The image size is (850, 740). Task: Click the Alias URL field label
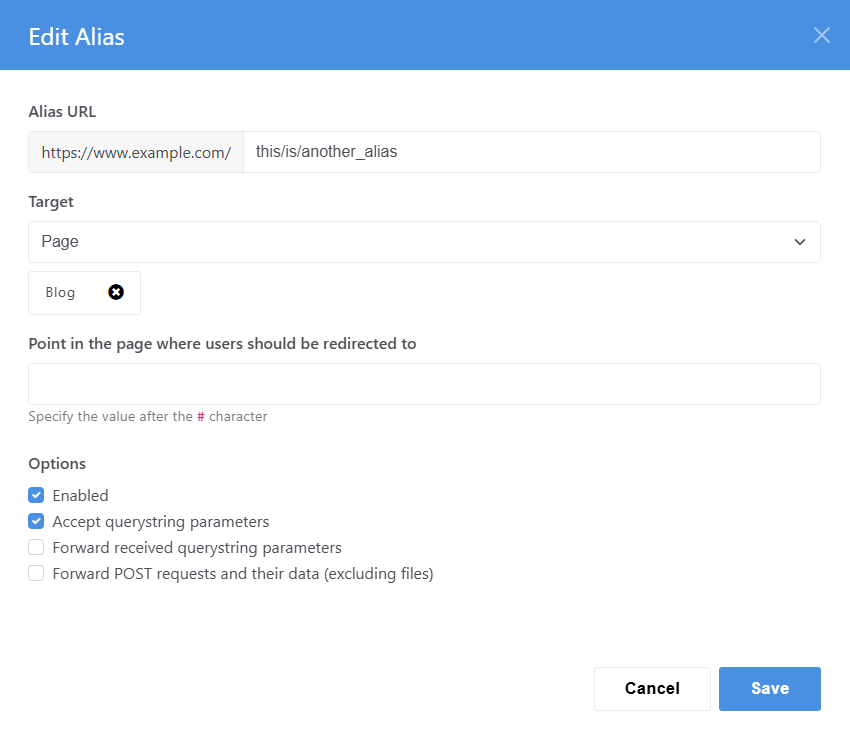[x=62, y=112]
